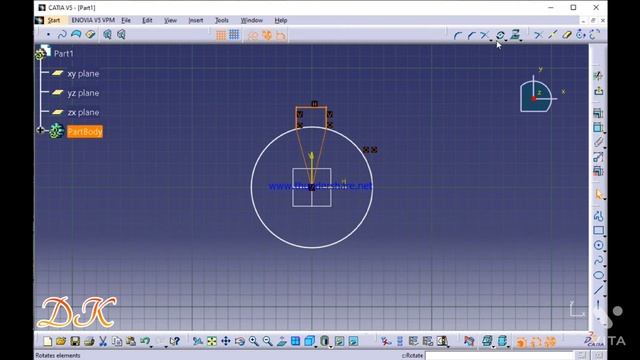Image resolution: width=640 pixels, height=360 pixels.
Task: Select the Spline tool
Action: 598,260
